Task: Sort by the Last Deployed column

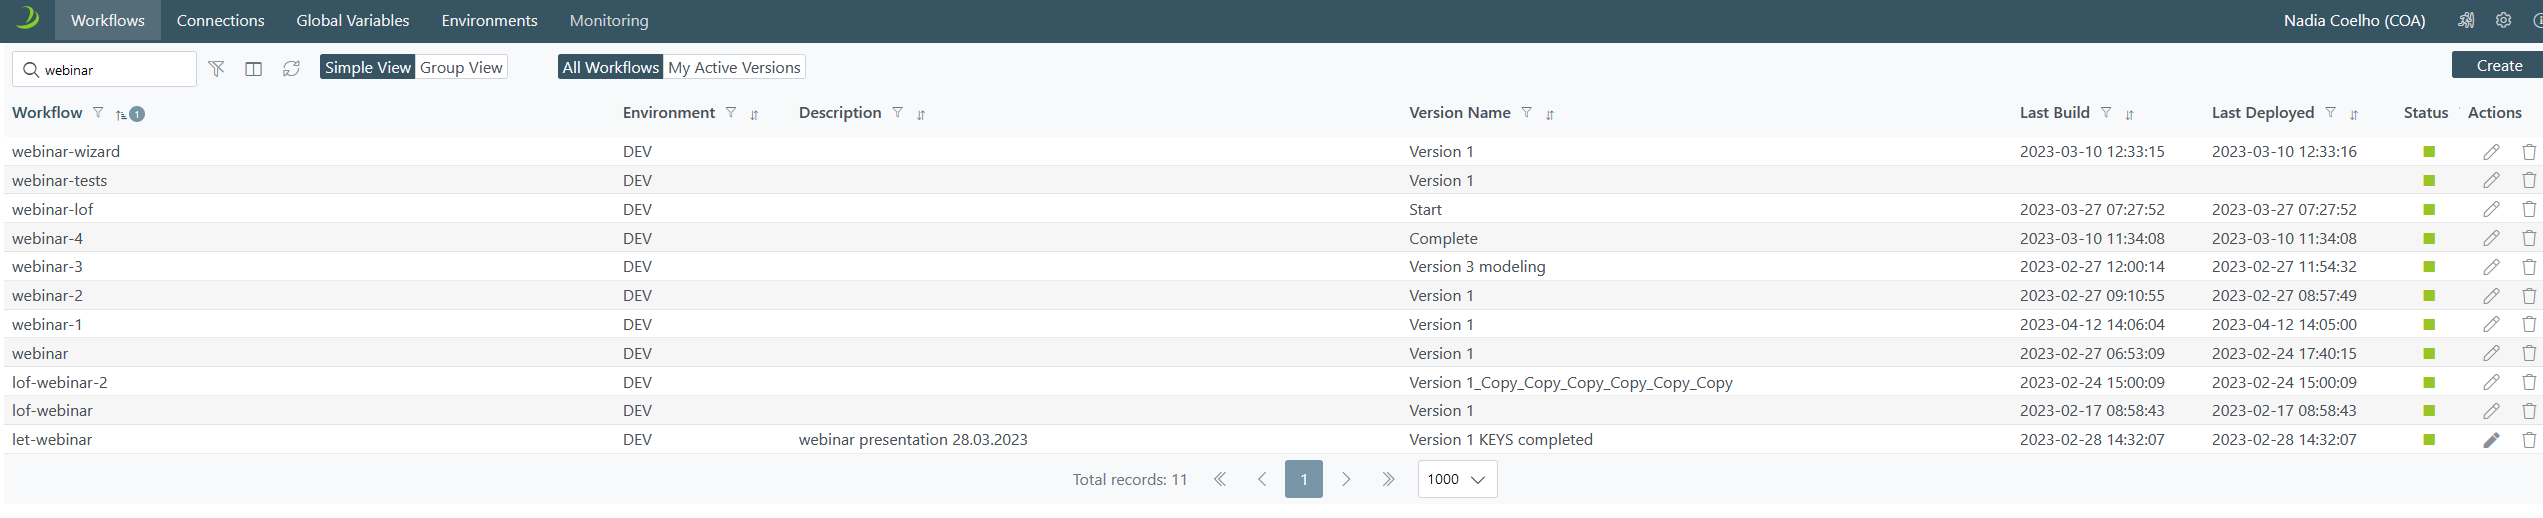Action: pos(2354,115)
